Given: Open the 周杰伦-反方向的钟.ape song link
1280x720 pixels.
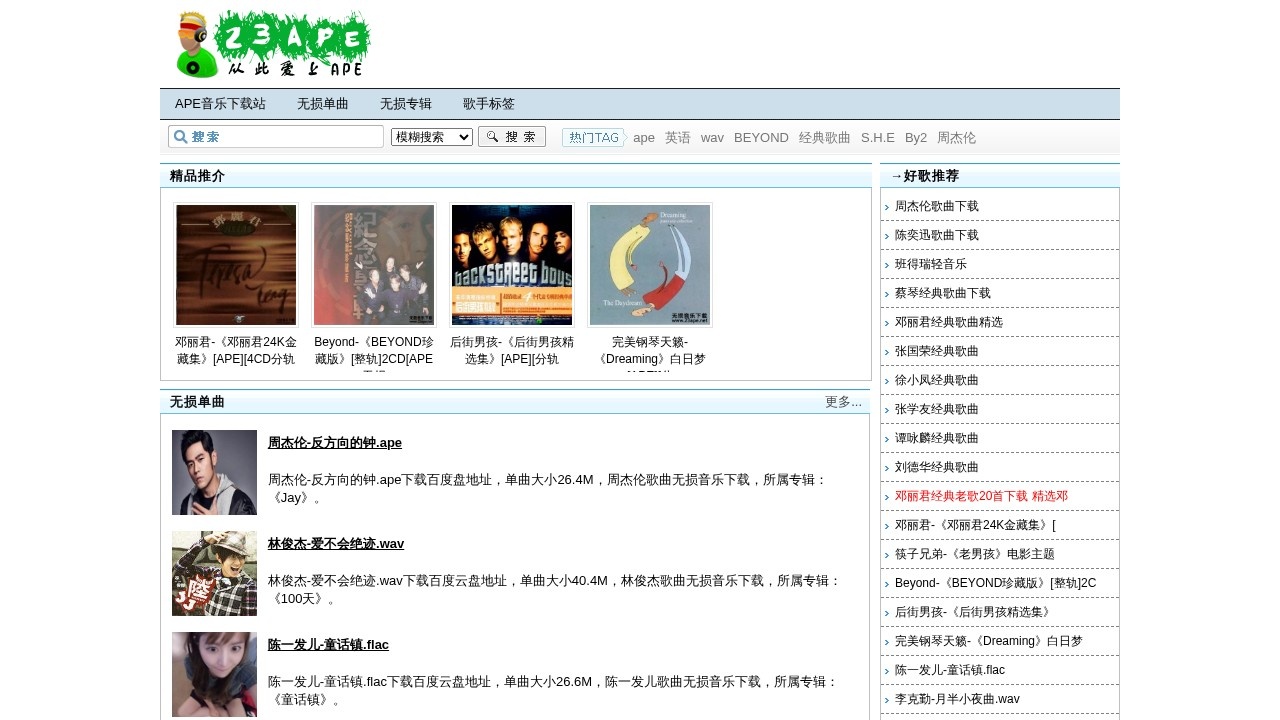Looking at the screenshot, I should point(335,443).
